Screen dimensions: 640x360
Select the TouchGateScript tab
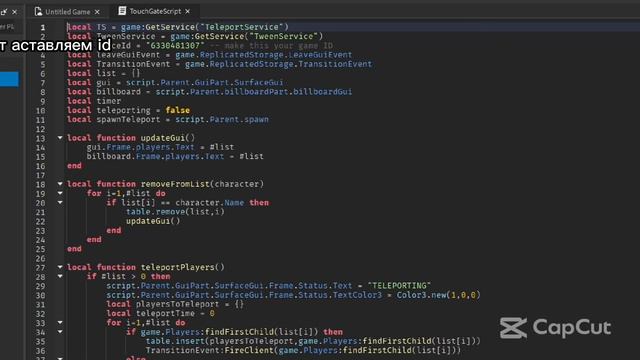tap(155, 11)
